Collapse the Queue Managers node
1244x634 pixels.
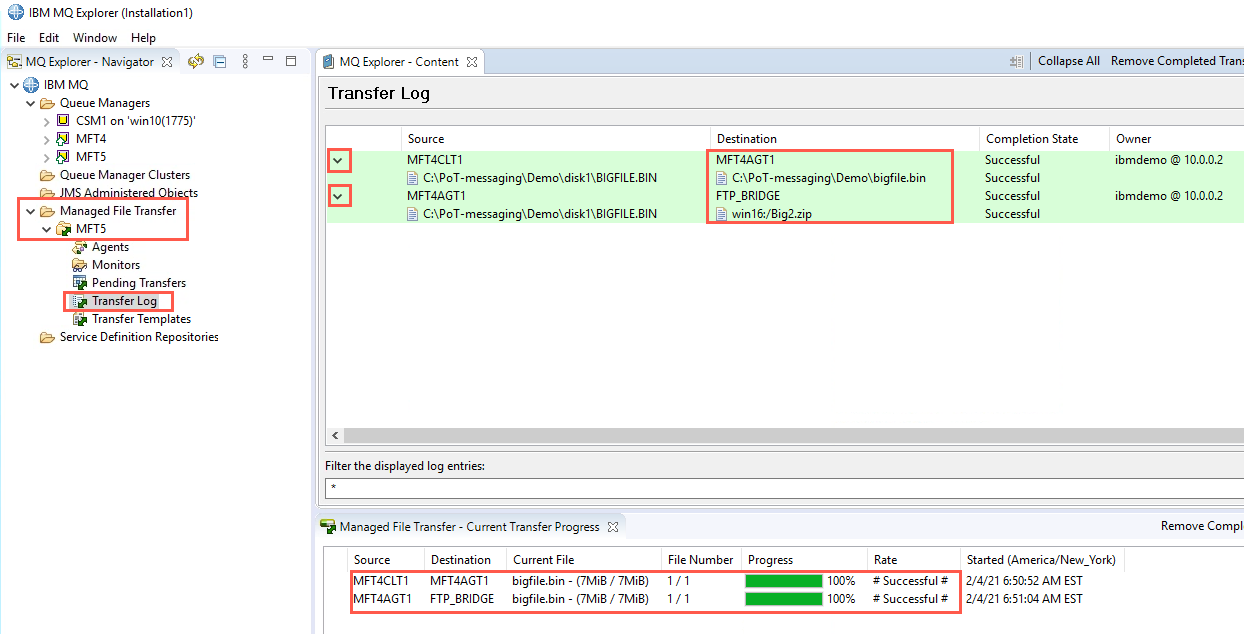[x=30, y=103]
